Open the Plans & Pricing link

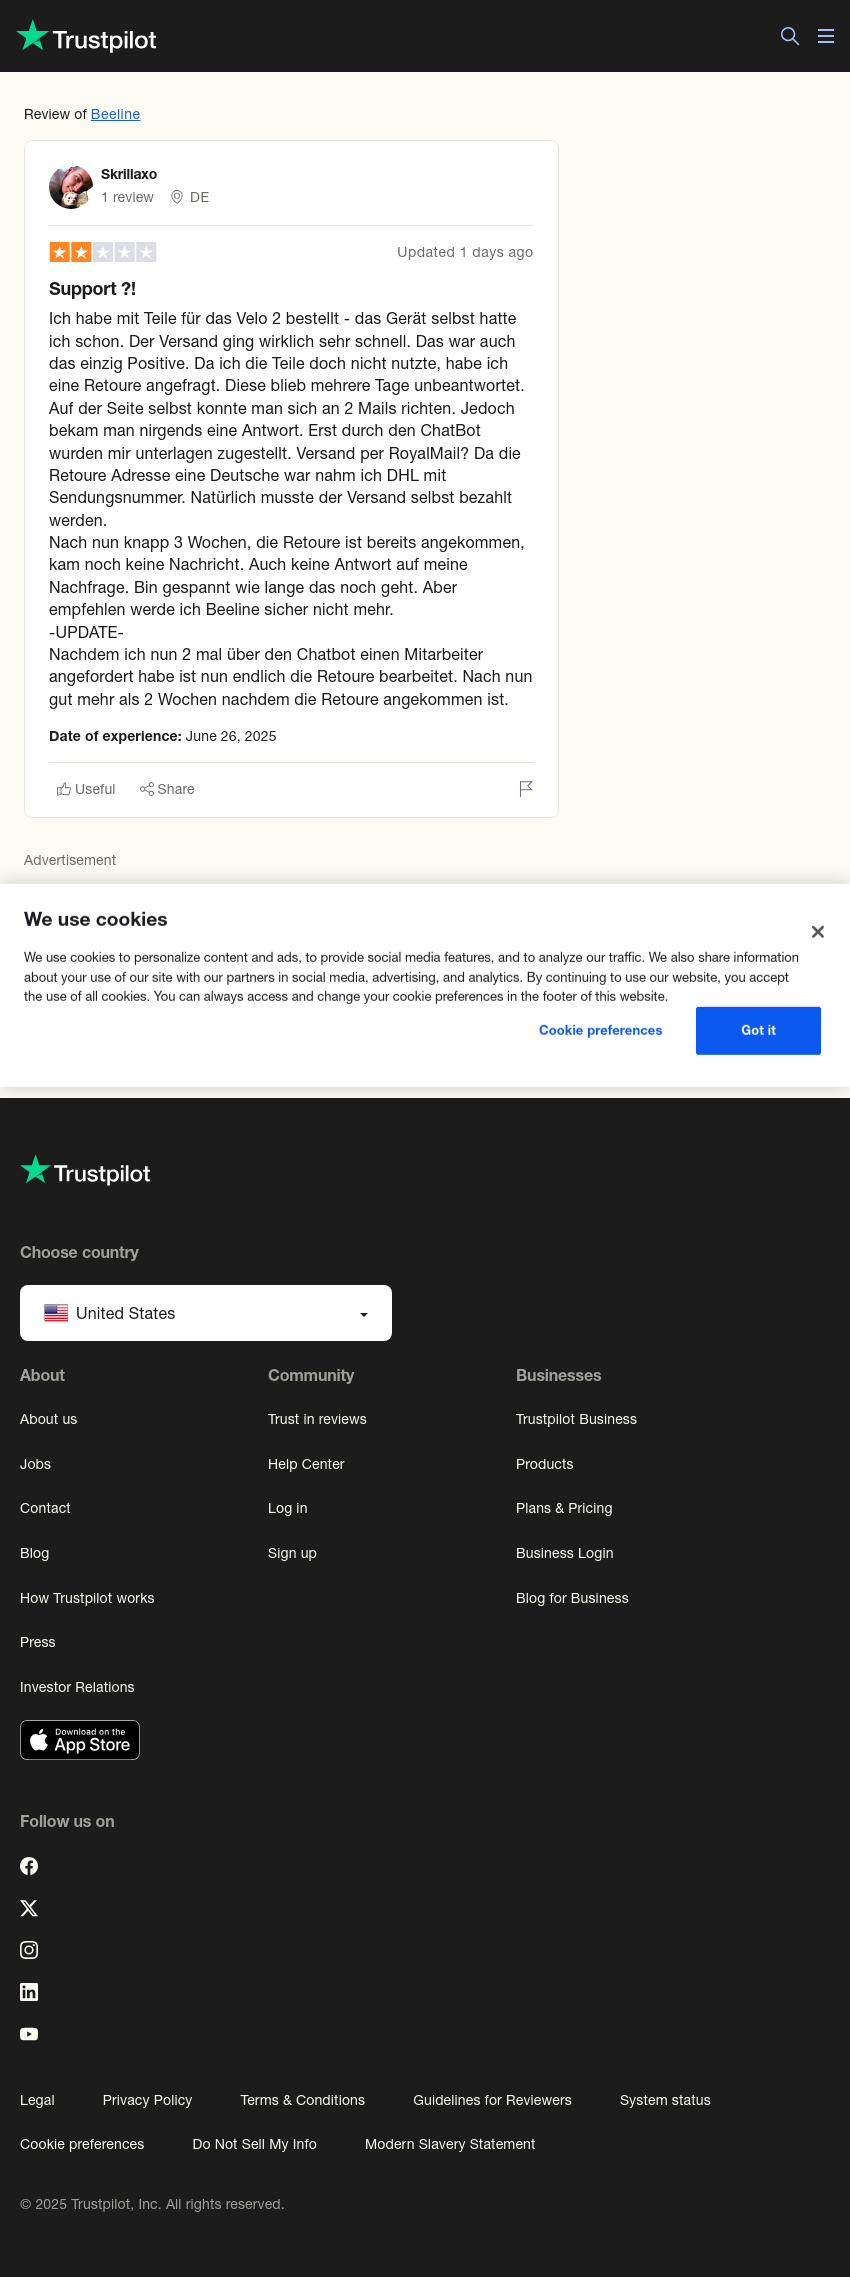(x=564, y=1508)
